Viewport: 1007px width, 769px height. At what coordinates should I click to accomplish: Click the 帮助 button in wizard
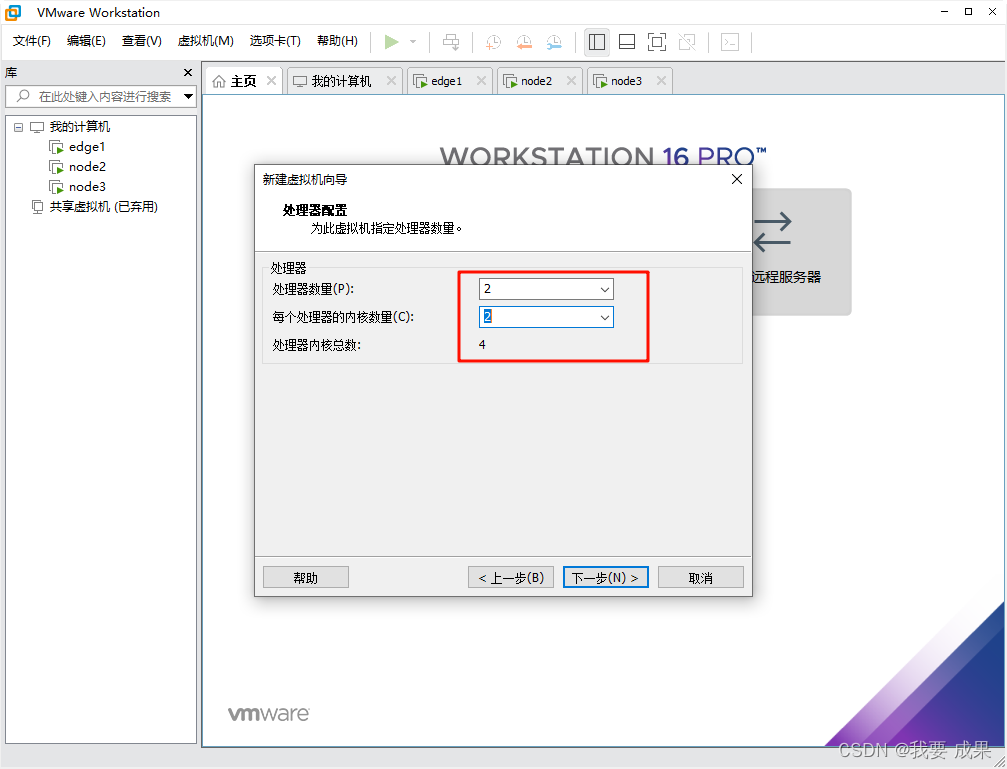click(x=305, y=576)
